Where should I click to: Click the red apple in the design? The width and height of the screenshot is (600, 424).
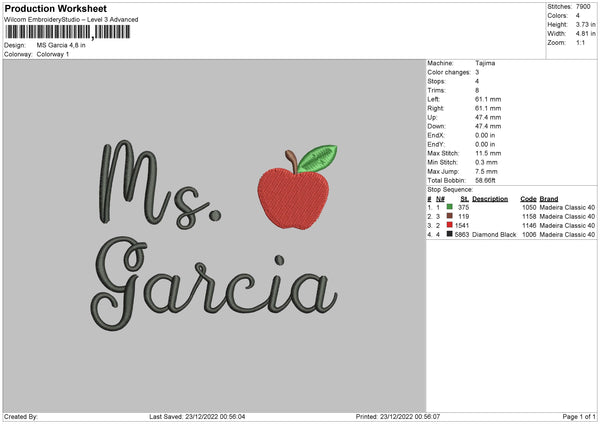pyautogui.click(x=294, y=196)
